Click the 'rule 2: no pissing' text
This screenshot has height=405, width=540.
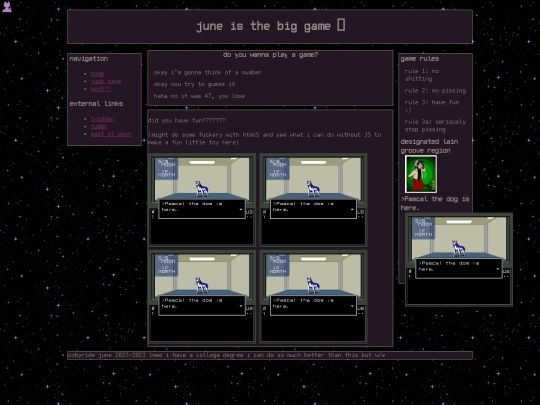[x=435, y=91]
